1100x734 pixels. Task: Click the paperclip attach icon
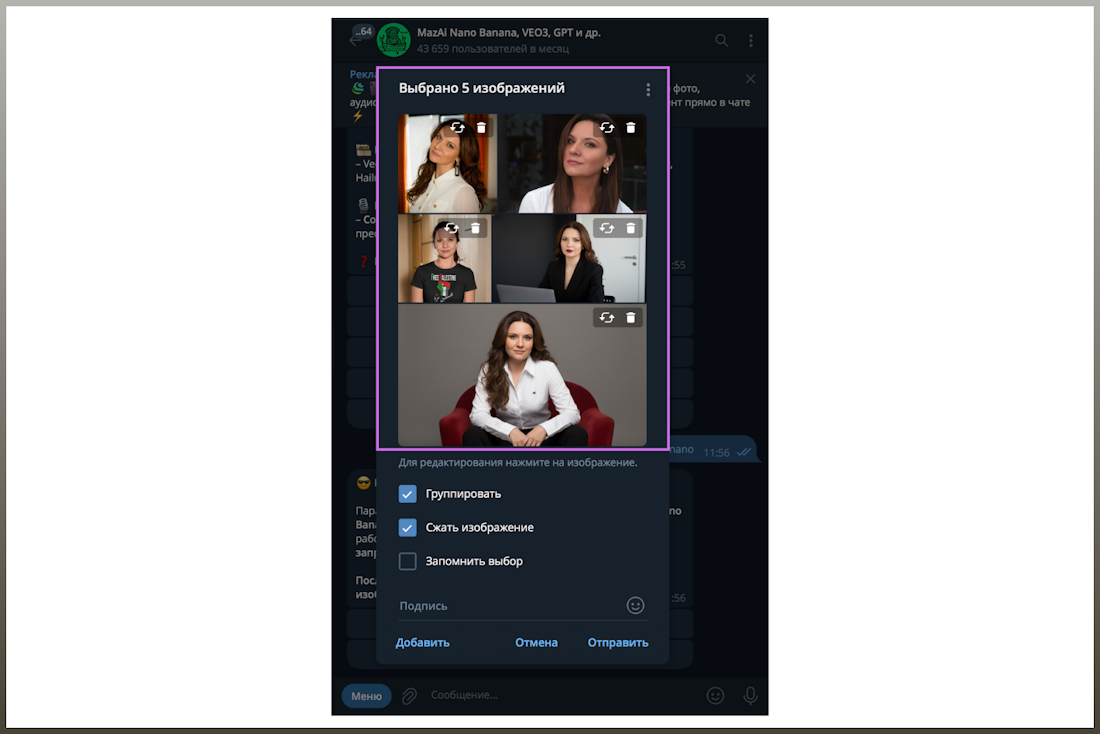pyautogui.click(x=409, y=696)
